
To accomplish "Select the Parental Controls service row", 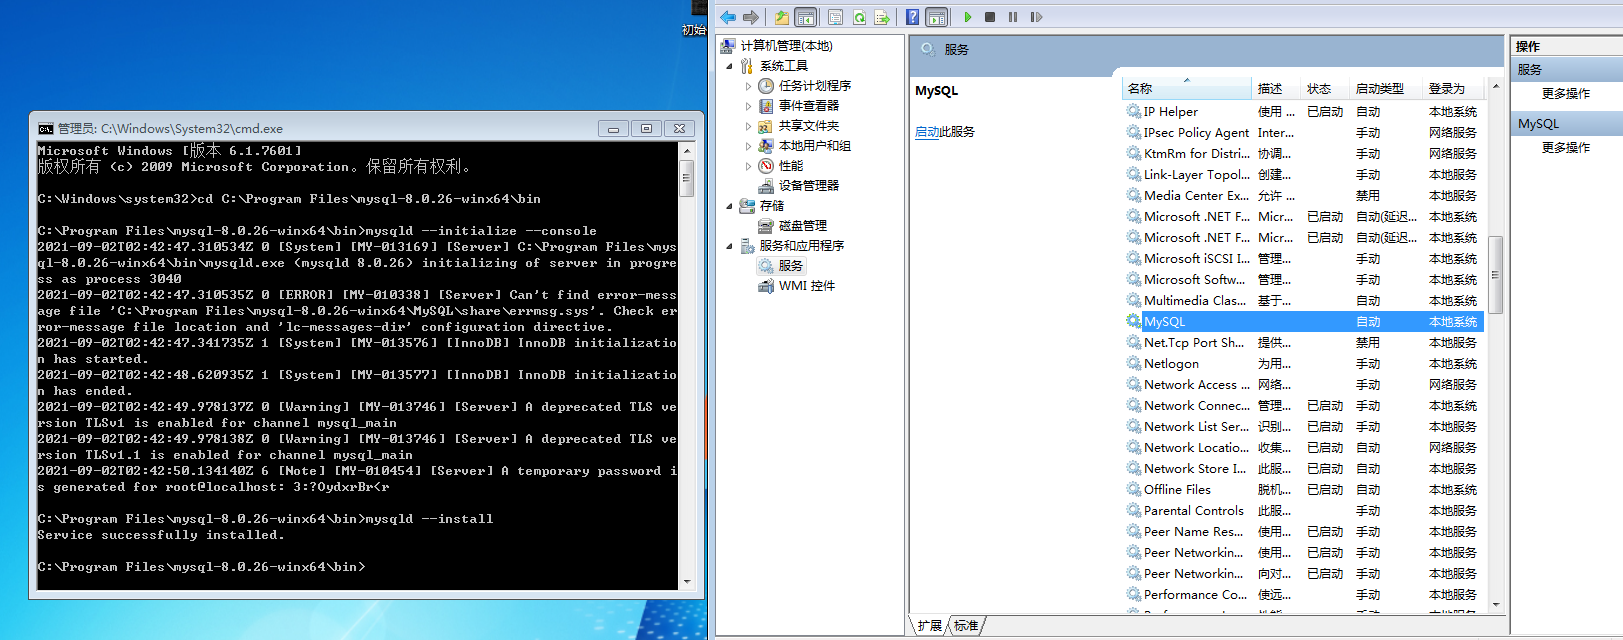I will pos(1304,511).
